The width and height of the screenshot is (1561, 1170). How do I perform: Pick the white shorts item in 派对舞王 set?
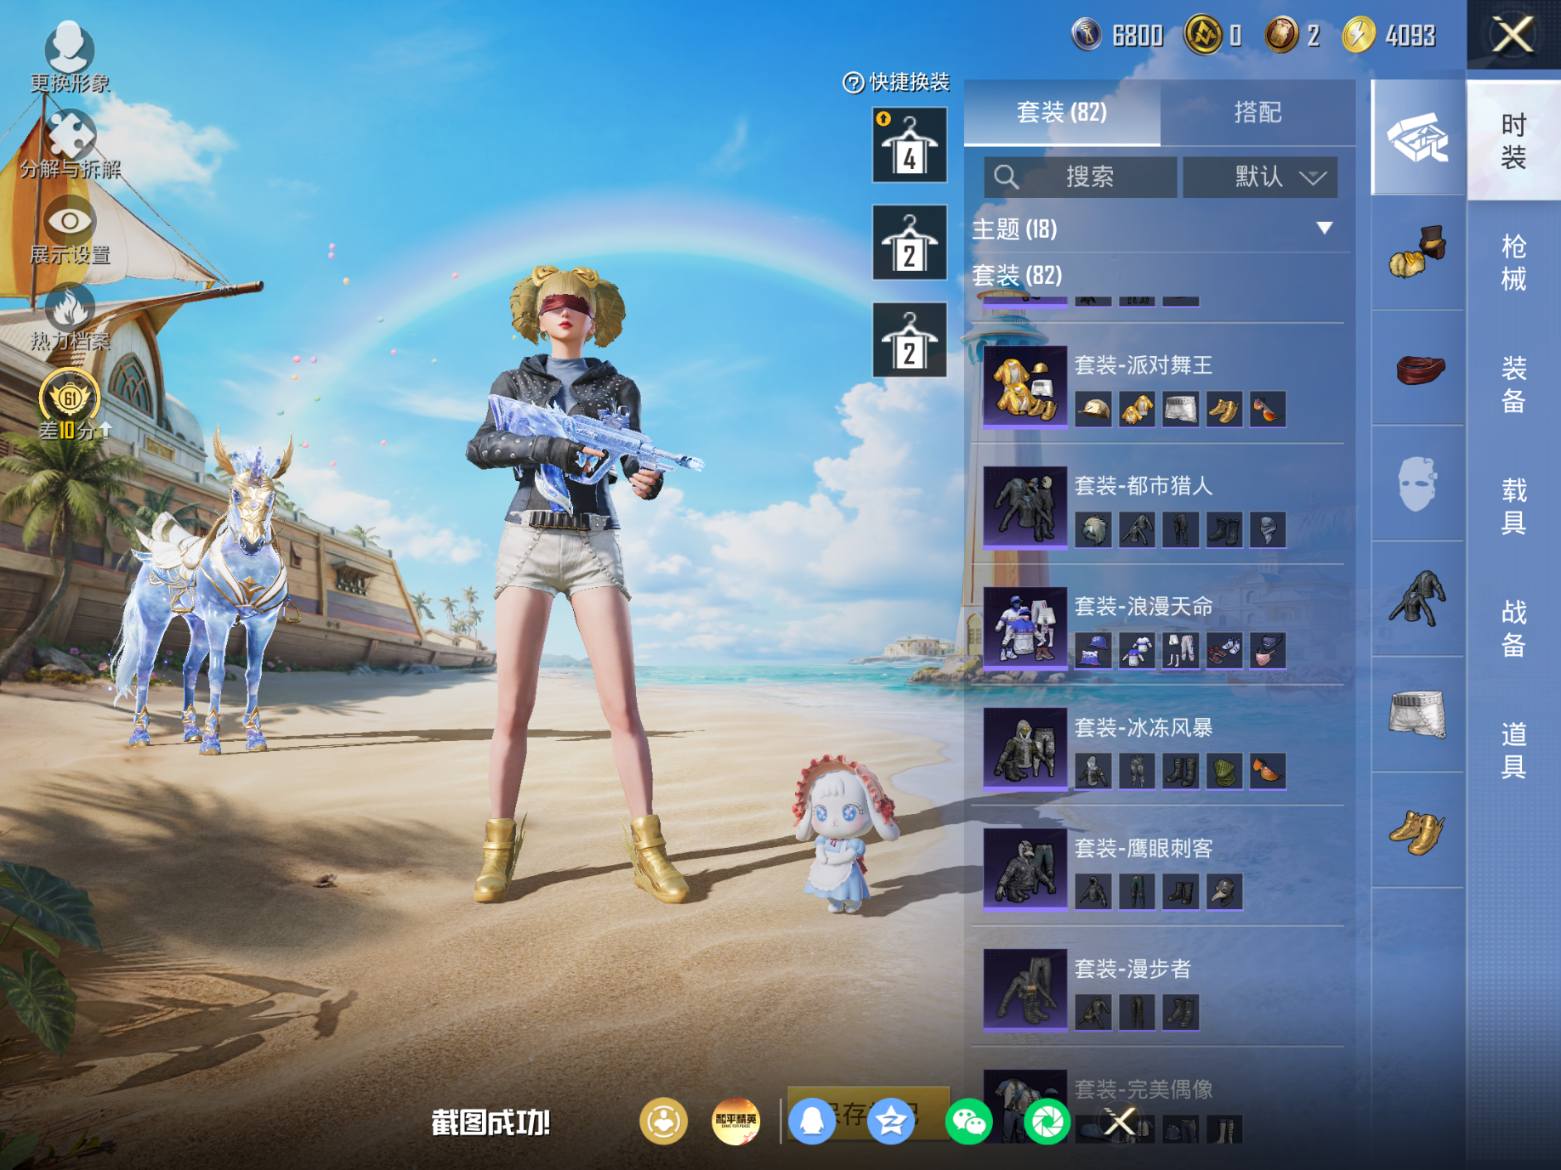[x=1180, y=409]
